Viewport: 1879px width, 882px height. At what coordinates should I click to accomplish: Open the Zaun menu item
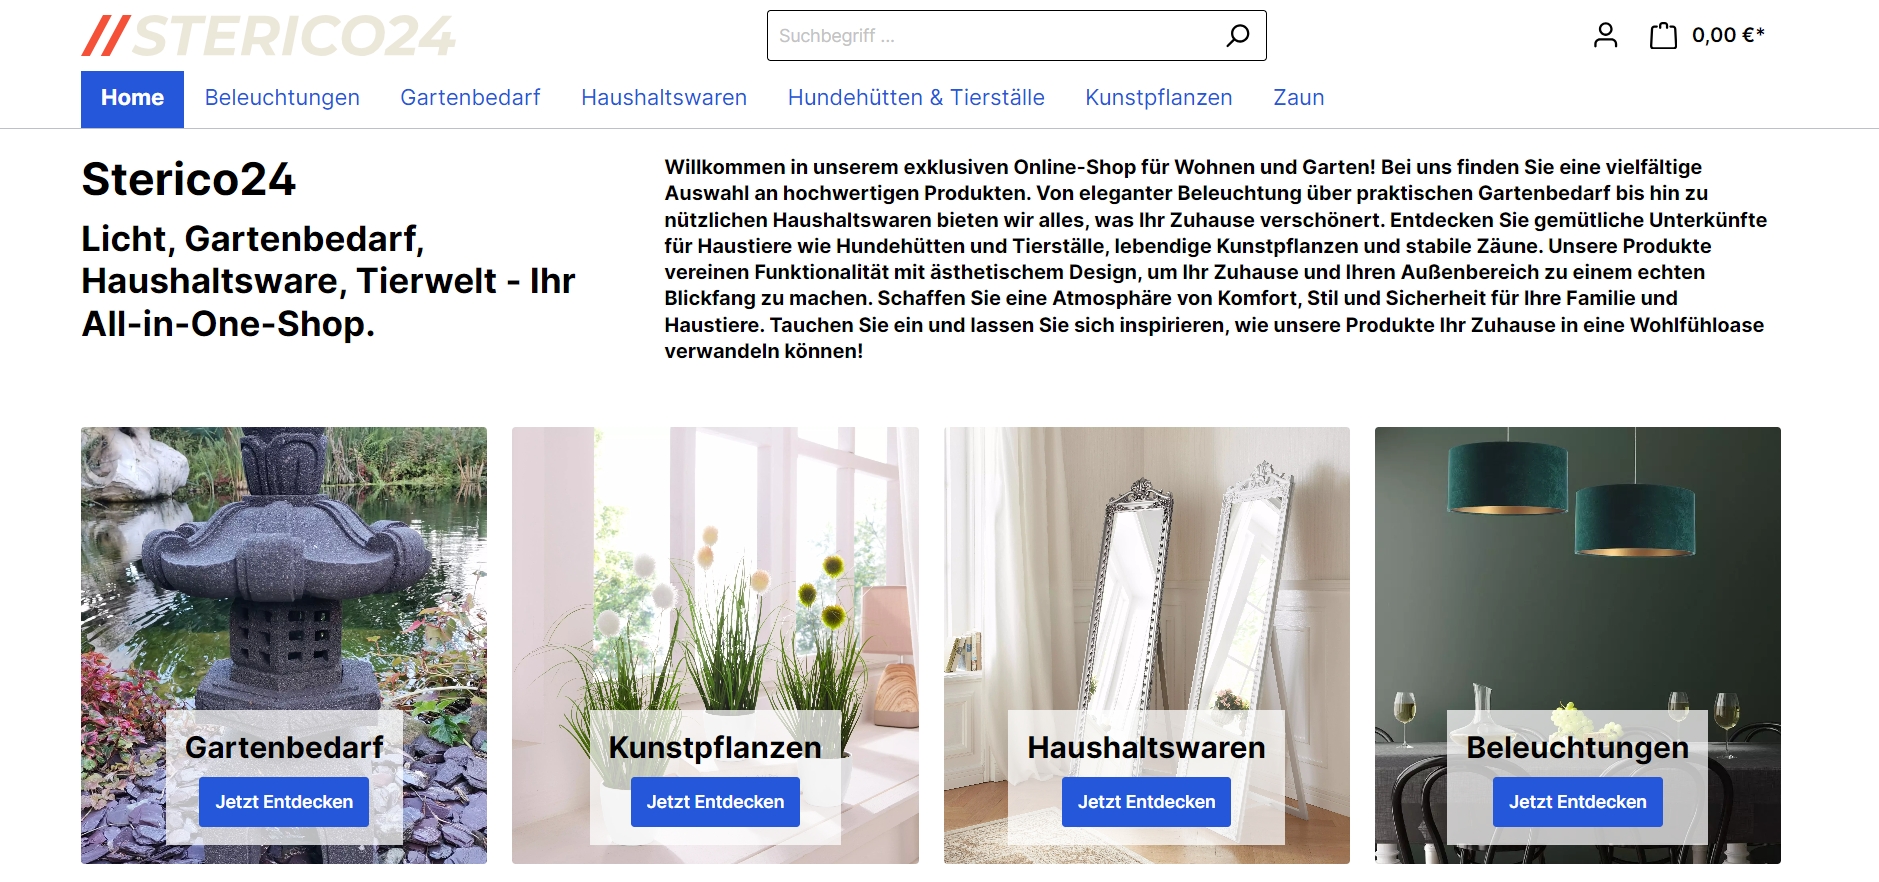pos(1299,98)
